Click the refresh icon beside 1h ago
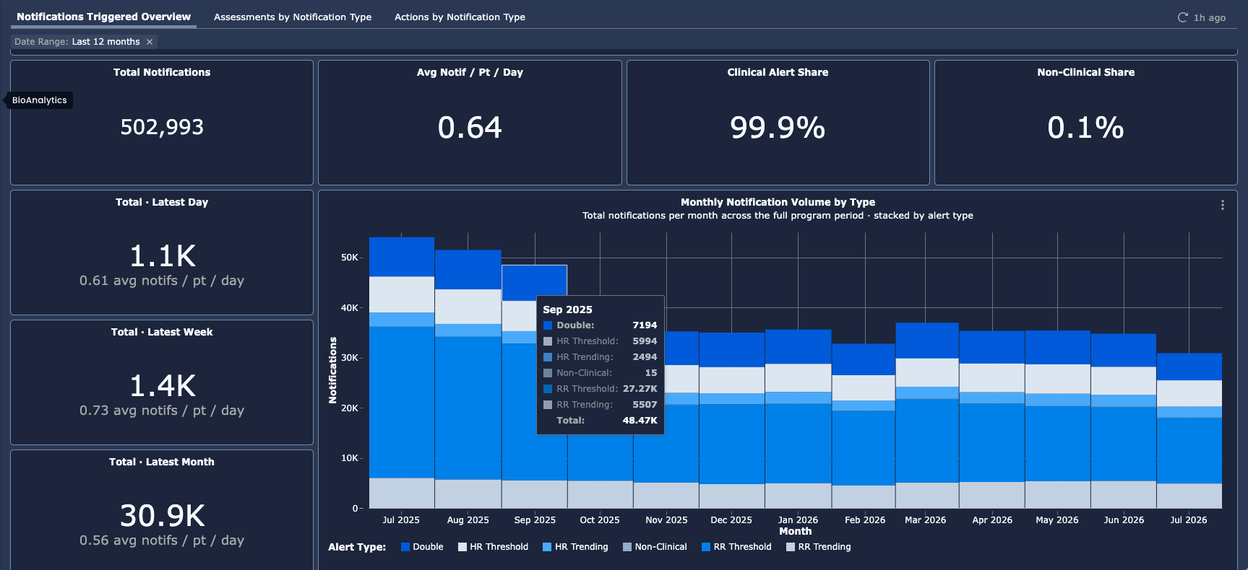1248x570 pixels. [1183, 18]
